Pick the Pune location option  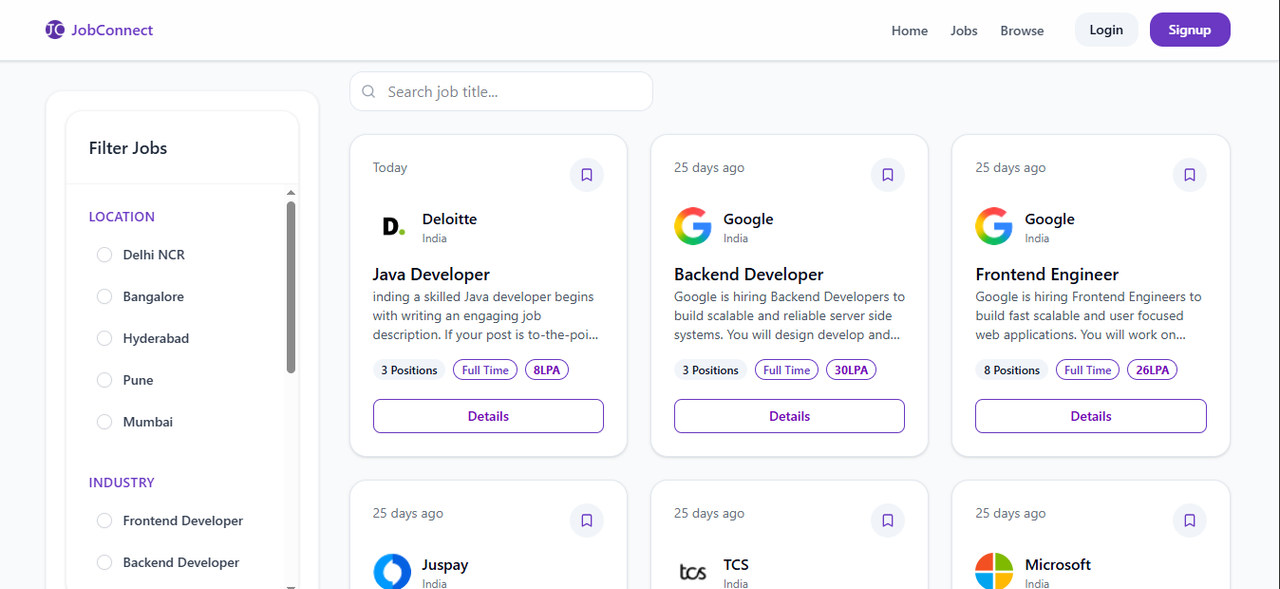pyautogui.click(x=104, y=380)
